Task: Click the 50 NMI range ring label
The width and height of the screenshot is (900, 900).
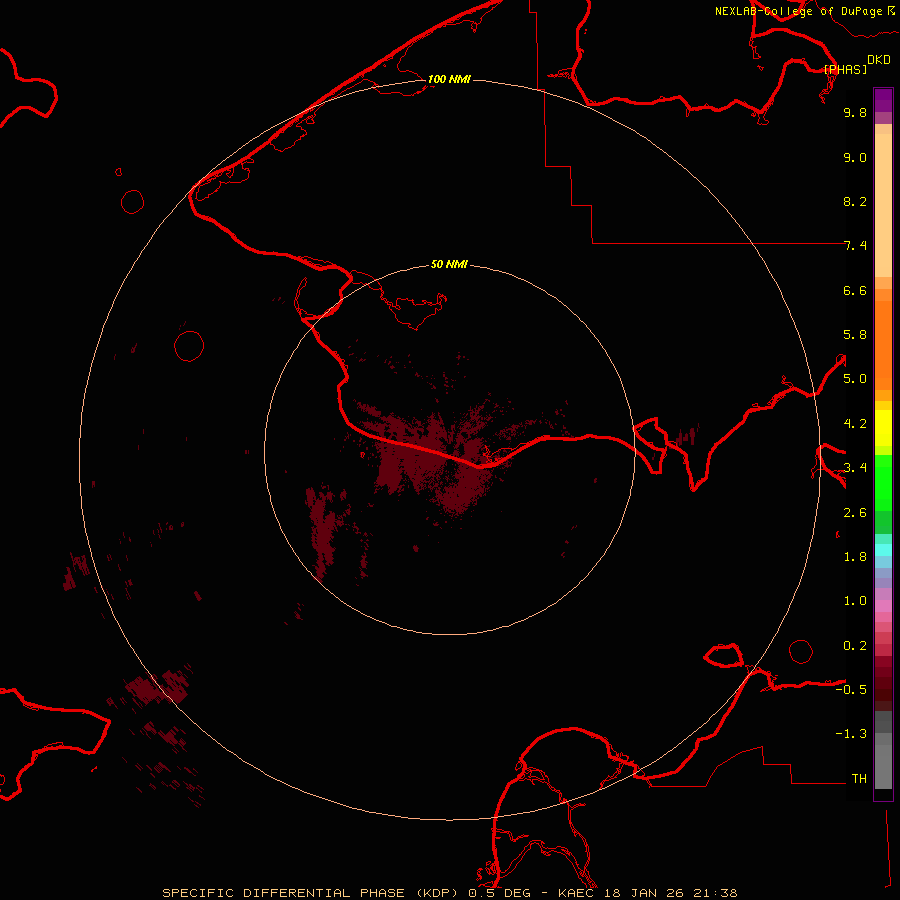Action: [449, 264]
